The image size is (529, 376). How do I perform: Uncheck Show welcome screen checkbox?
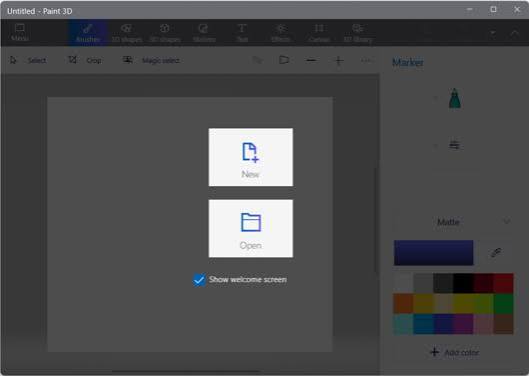point(199,280)
